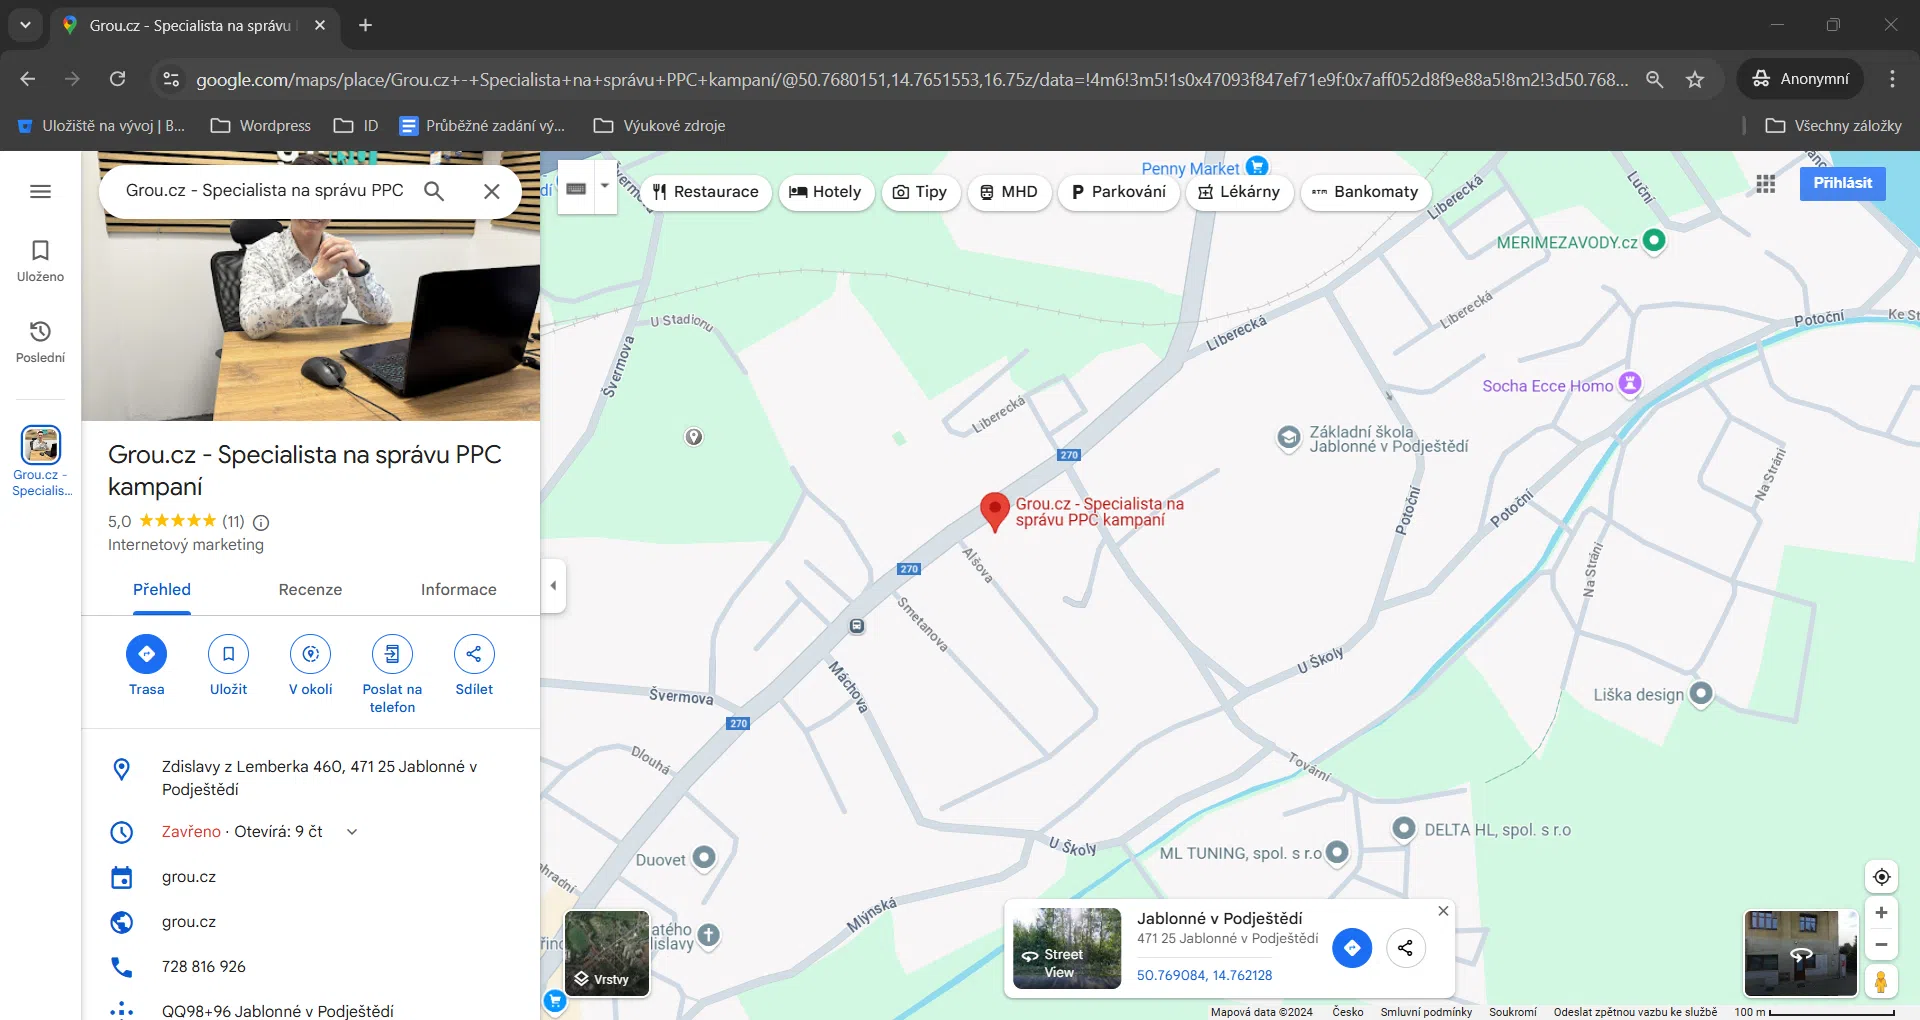This screenshot has height=1020, width=1920.
Task: Open the input tools dropdown arrow
Action: pos(605,186)
